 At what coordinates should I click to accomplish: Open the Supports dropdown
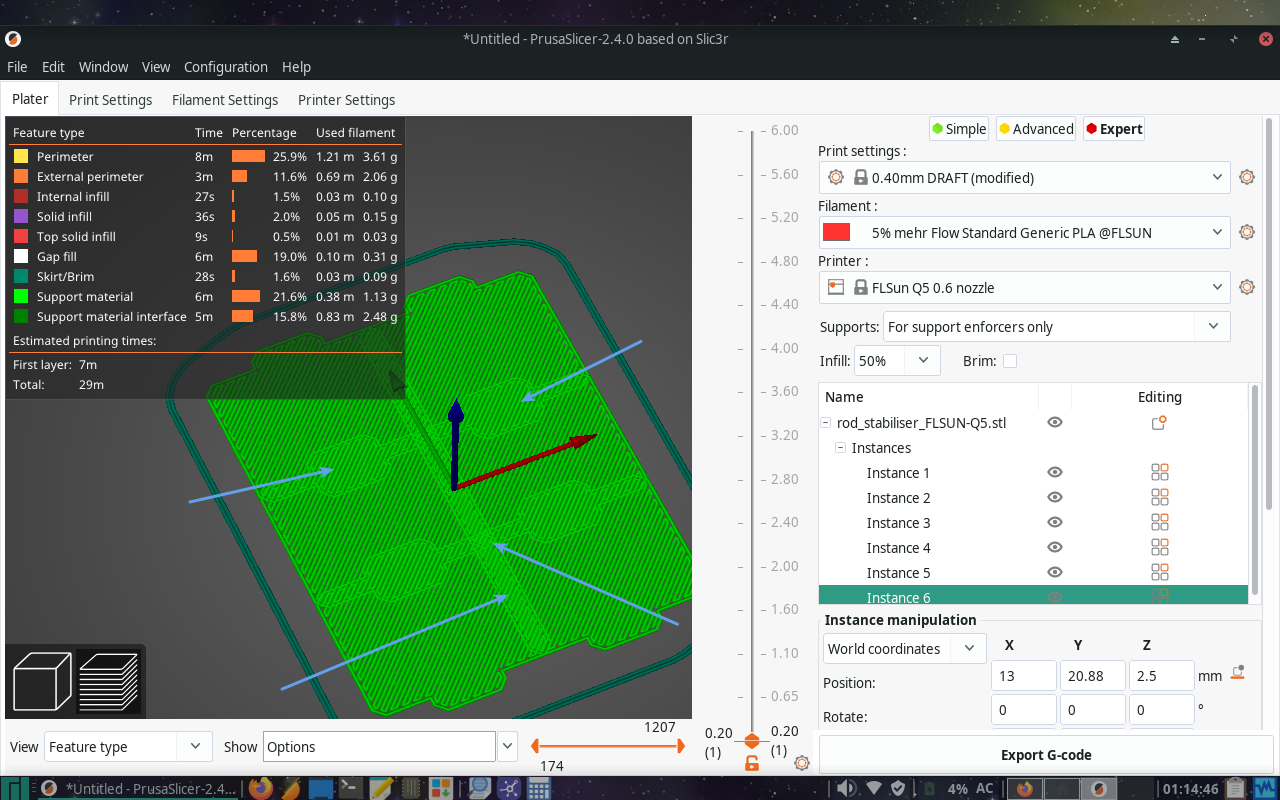(1213, 326)
